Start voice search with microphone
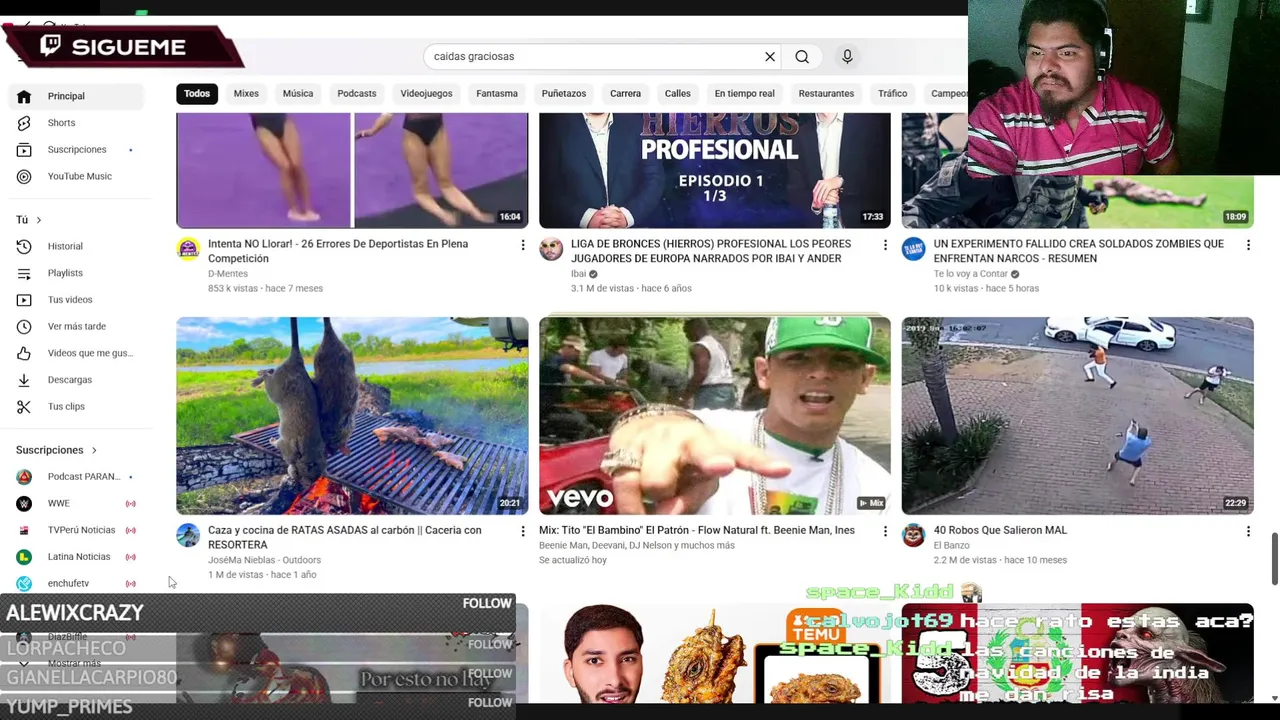 [x=847, y=57]
